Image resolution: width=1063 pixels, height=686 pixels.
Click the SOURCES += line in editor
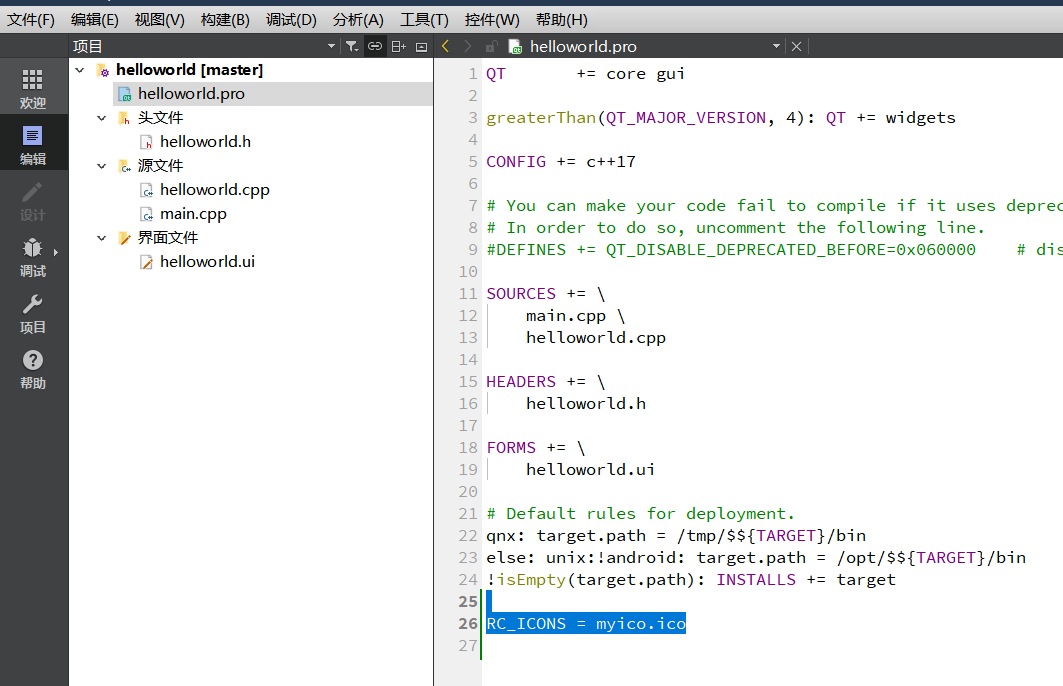click(x=545, y=294)
